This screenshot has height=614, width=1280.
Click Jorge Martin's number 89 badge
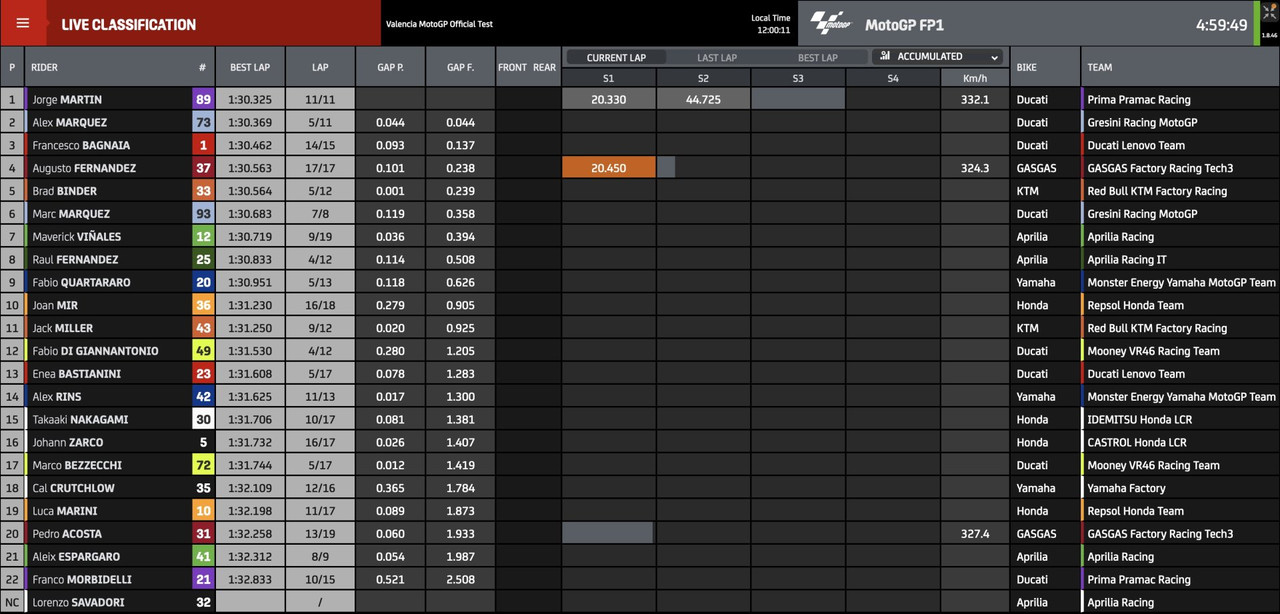click(203, 99)
